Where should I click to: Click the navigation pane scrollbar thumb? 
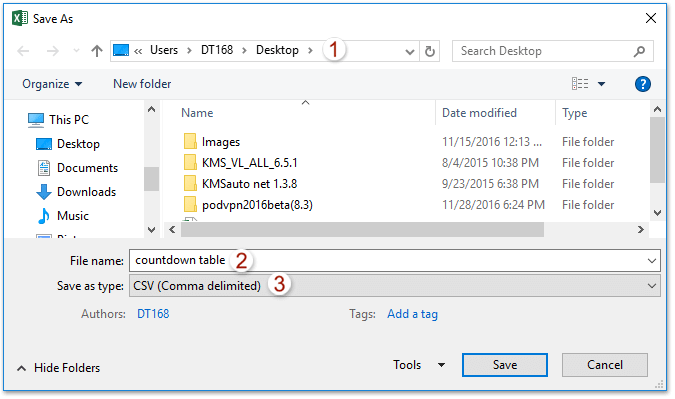[151, 179]
